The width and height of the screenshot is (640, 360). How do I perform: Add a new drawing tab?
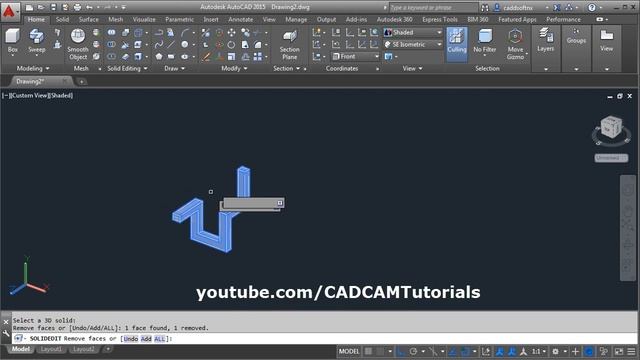81,82
